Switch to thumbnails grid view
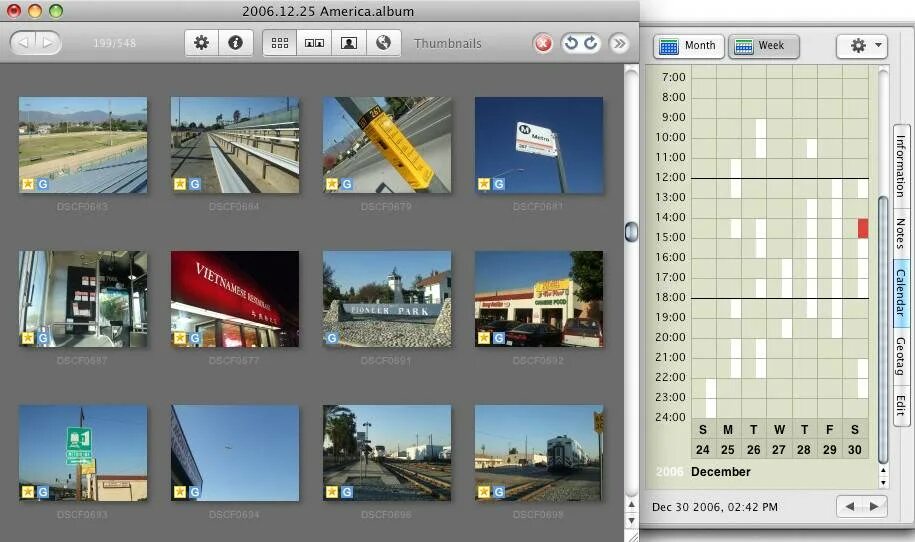915x542 pixels. tap(280, 43)
